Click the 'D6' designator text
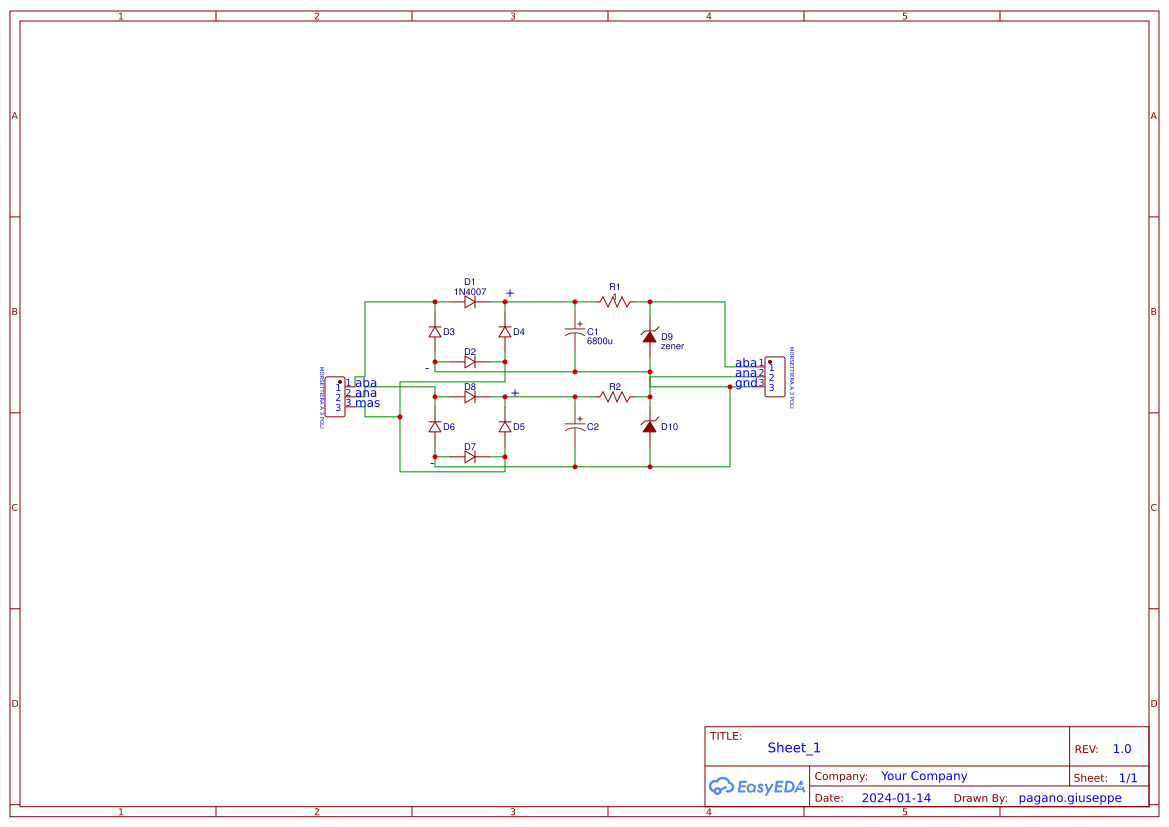The height and width of the screenshot is (827, 1169). pos(449,427)
